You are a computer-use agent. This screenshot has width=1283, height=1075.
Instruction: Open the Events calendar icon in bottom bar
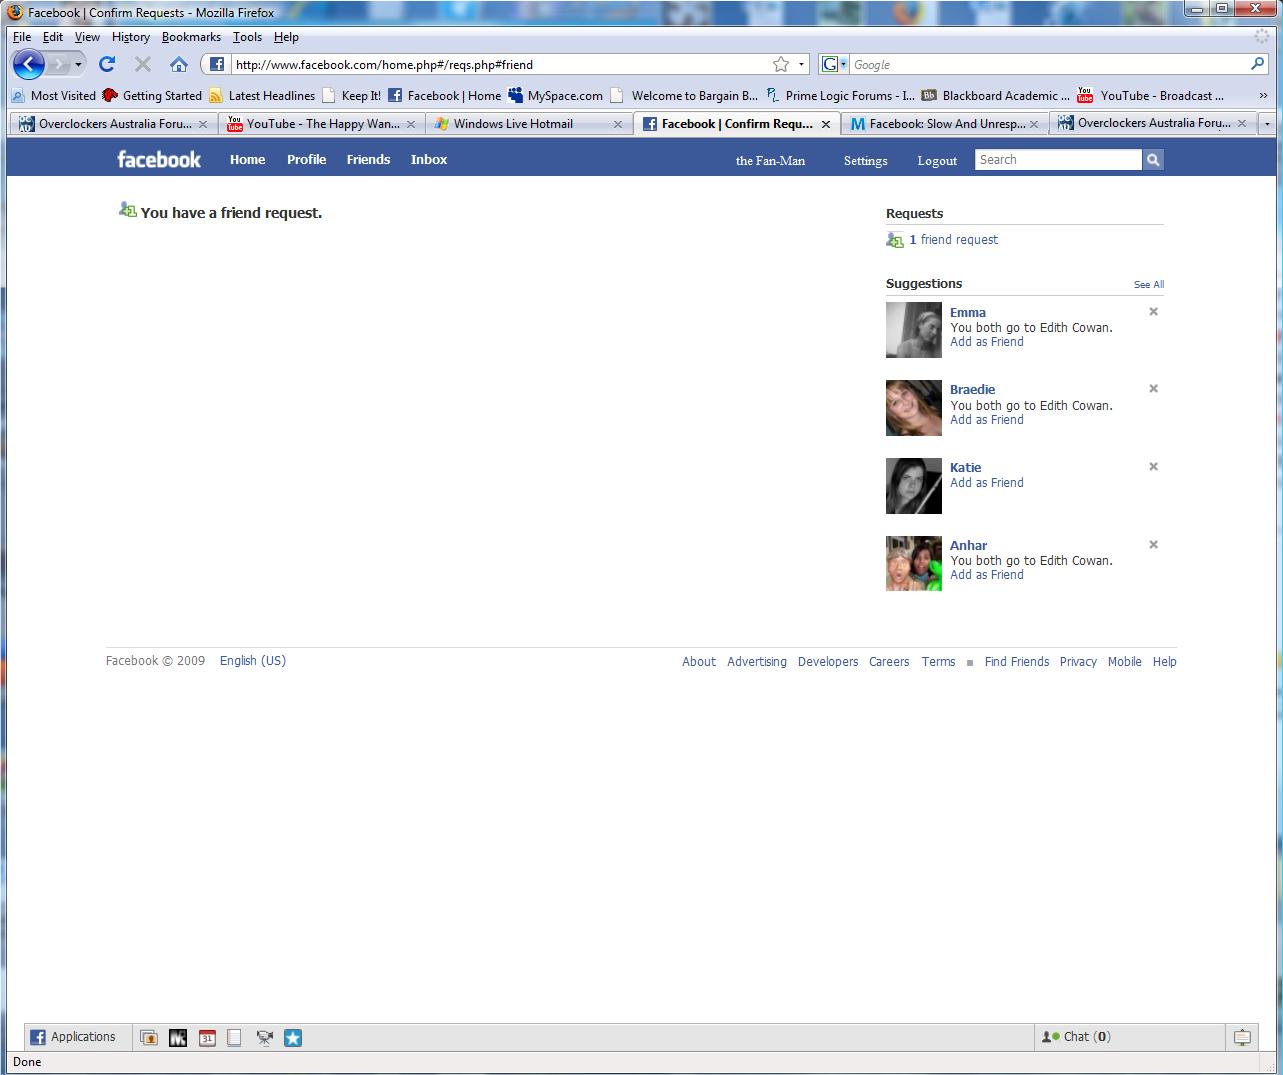pos(207,1038)
